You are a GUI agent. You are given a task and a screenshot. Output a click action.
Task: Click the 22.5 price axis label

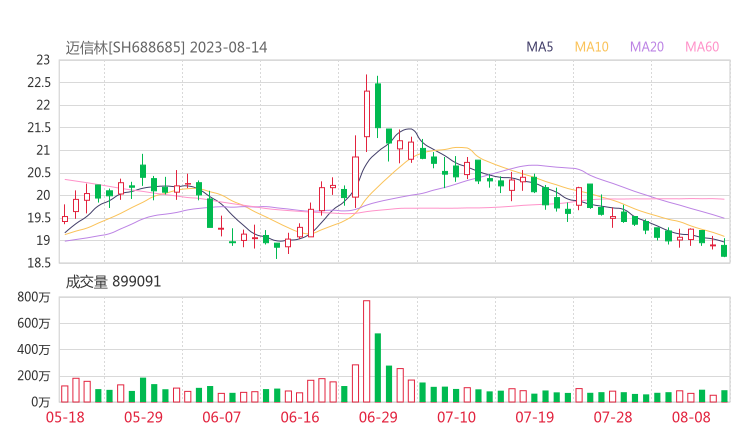coord(39,83)
